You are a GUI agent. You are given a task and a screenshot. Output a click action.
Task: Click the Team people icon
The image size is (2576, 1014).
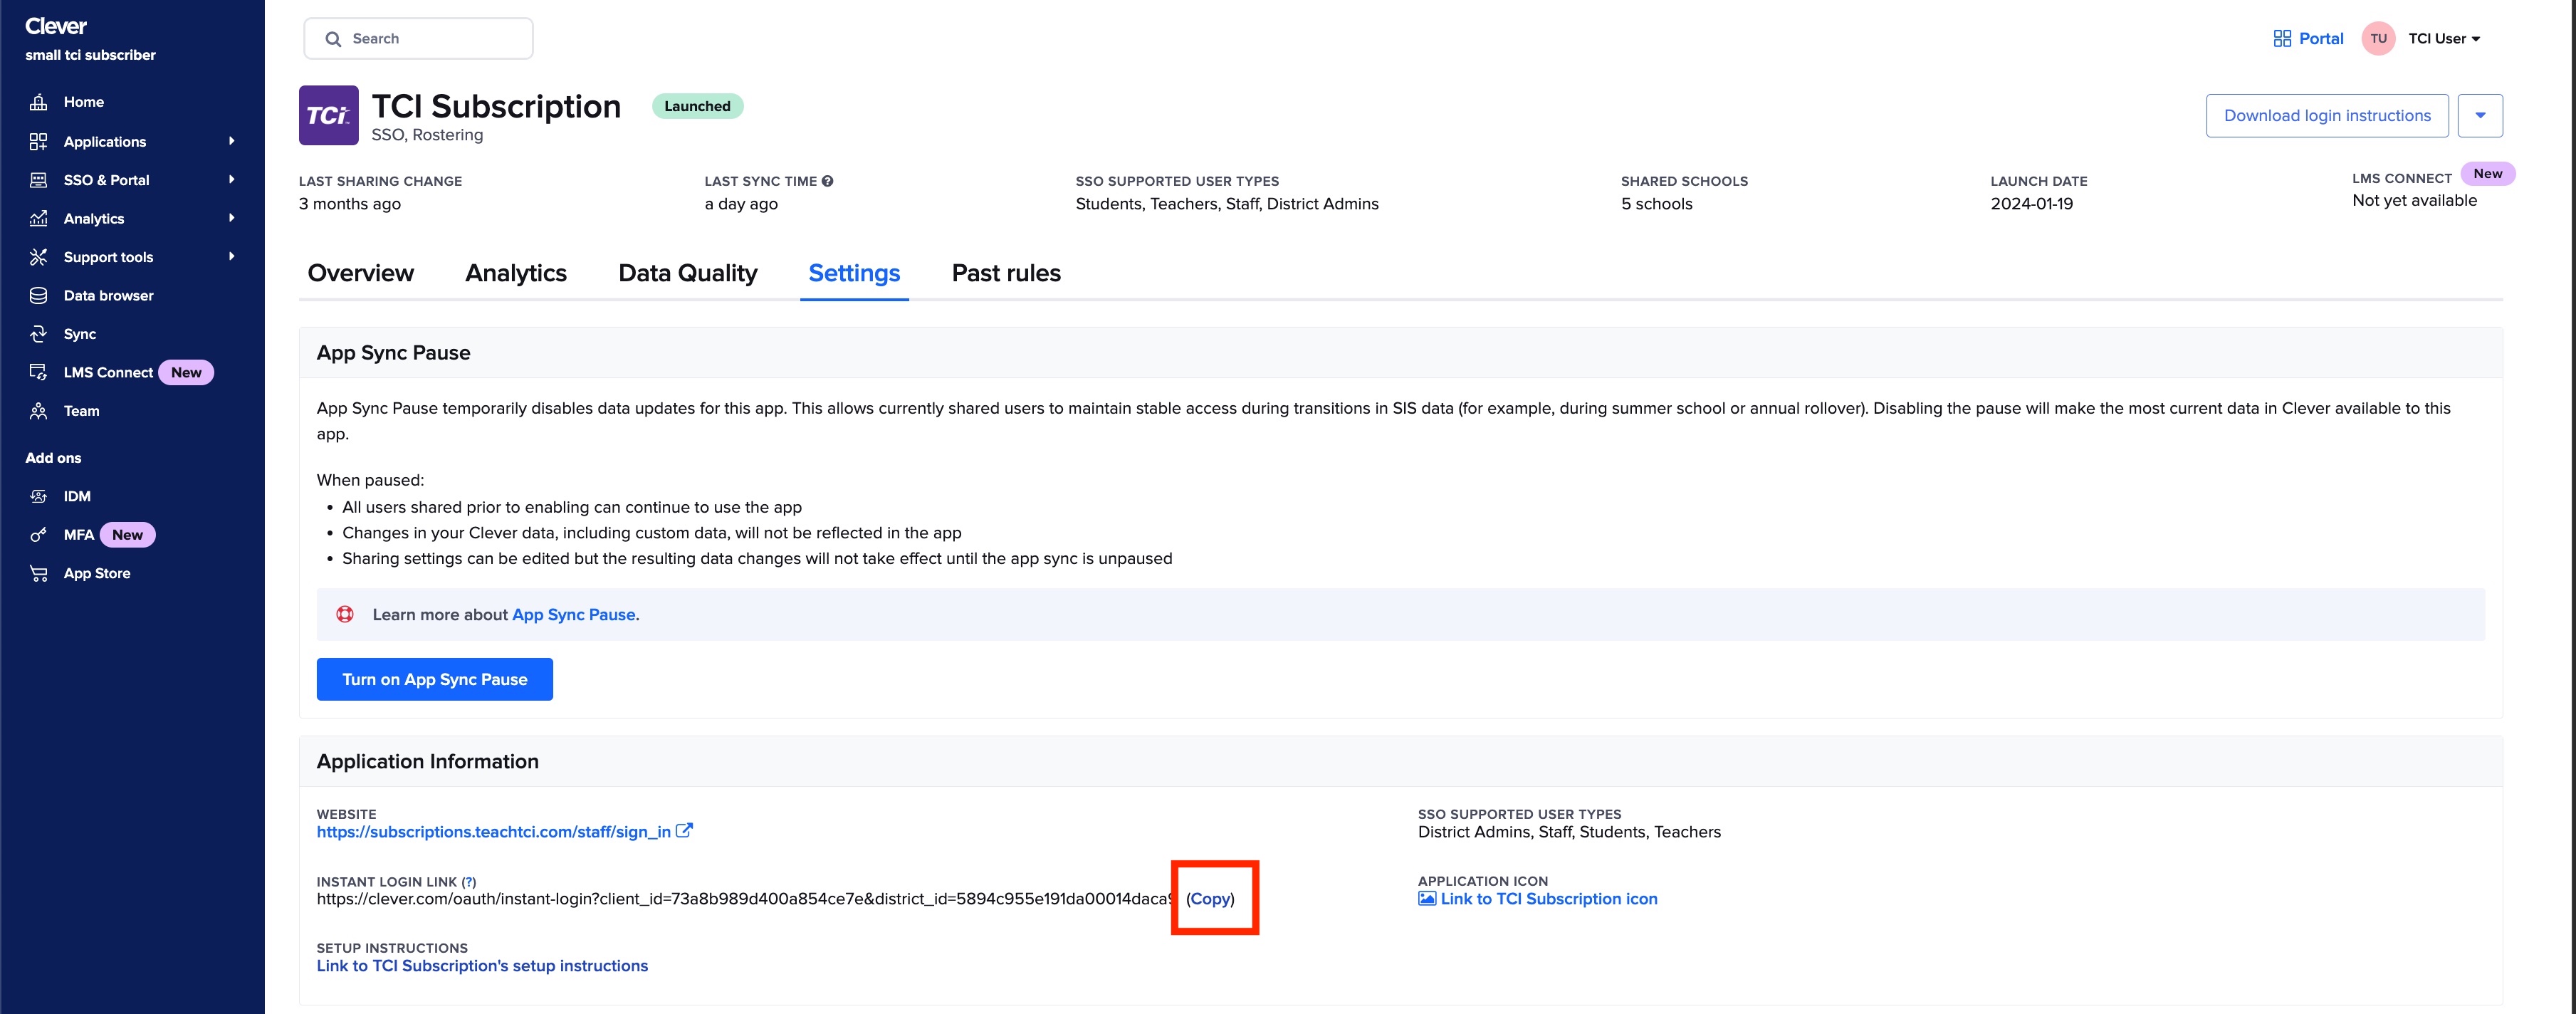(38, 411)
